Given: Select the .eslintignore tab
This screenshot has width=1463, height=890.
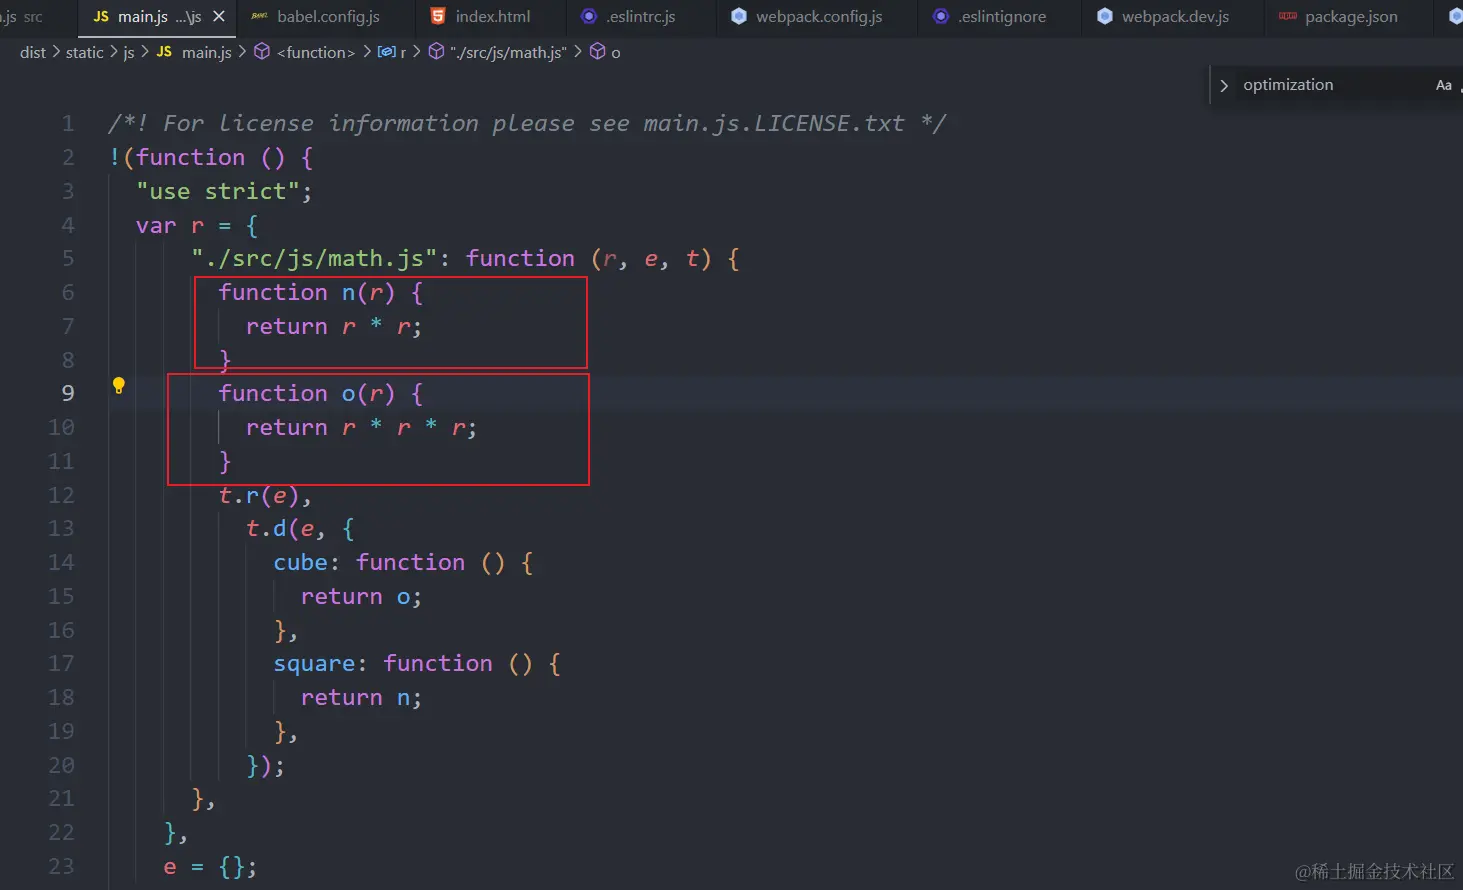Looking at the screenshot, I should [1000, 16].
